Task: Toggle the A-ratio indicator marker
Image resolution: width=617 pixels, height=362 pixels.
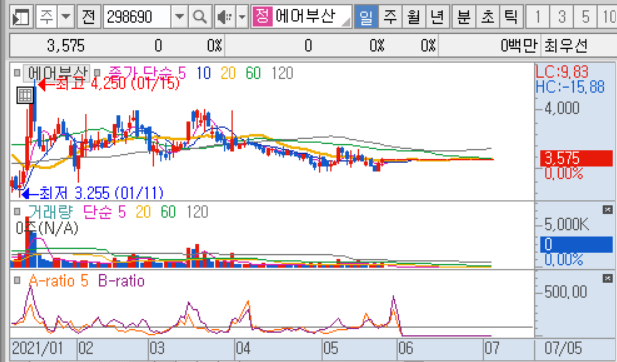Action: tap(17, 281)
